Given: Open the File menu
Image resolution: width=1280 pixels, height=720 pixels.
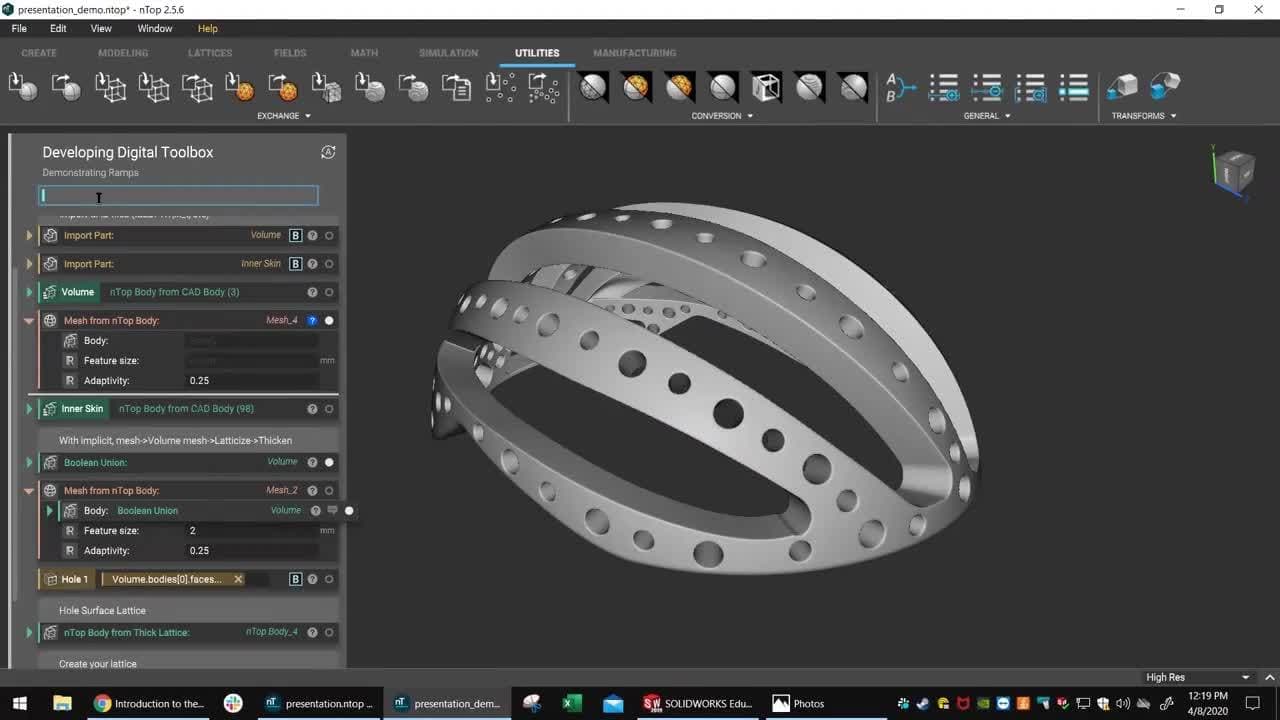Looking at the screenshot, I should pyautogui.click(x=19, y=29).
